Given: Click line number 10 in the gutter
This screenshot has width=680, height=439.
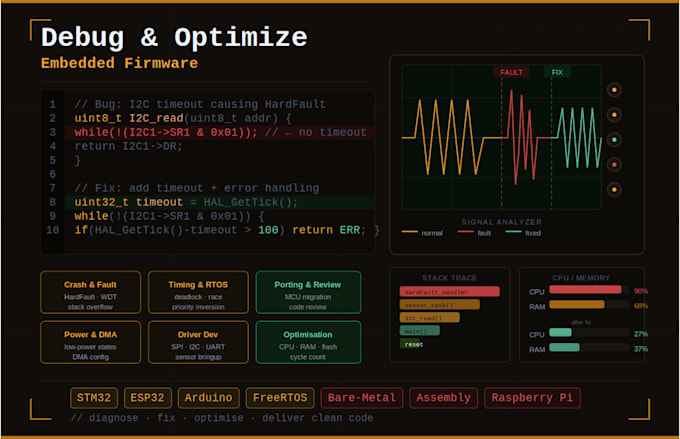Looking at the screenshot, I should click(52, 230).
